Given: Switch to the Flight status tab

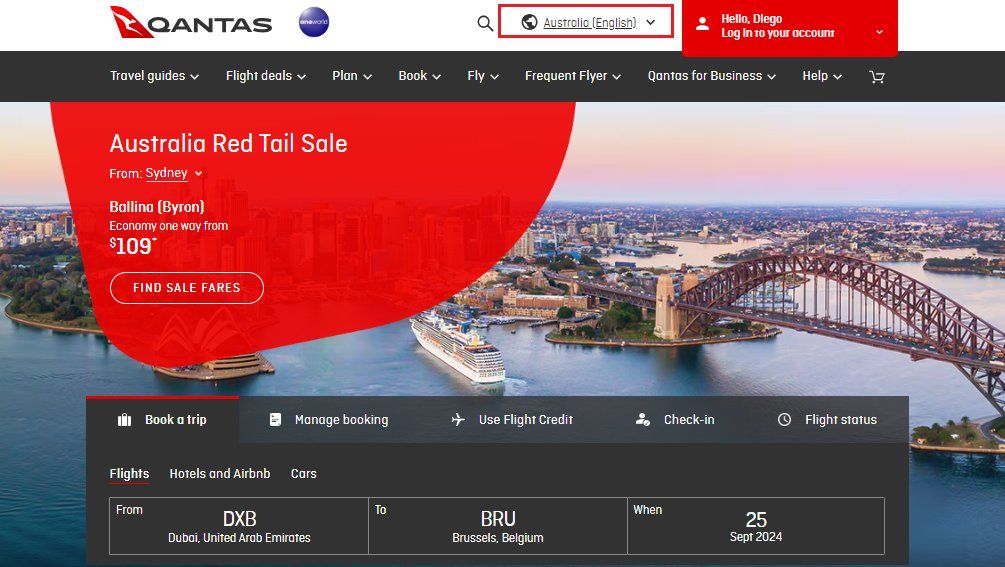Looking at the screenshot, I should (x=827, y=420).
